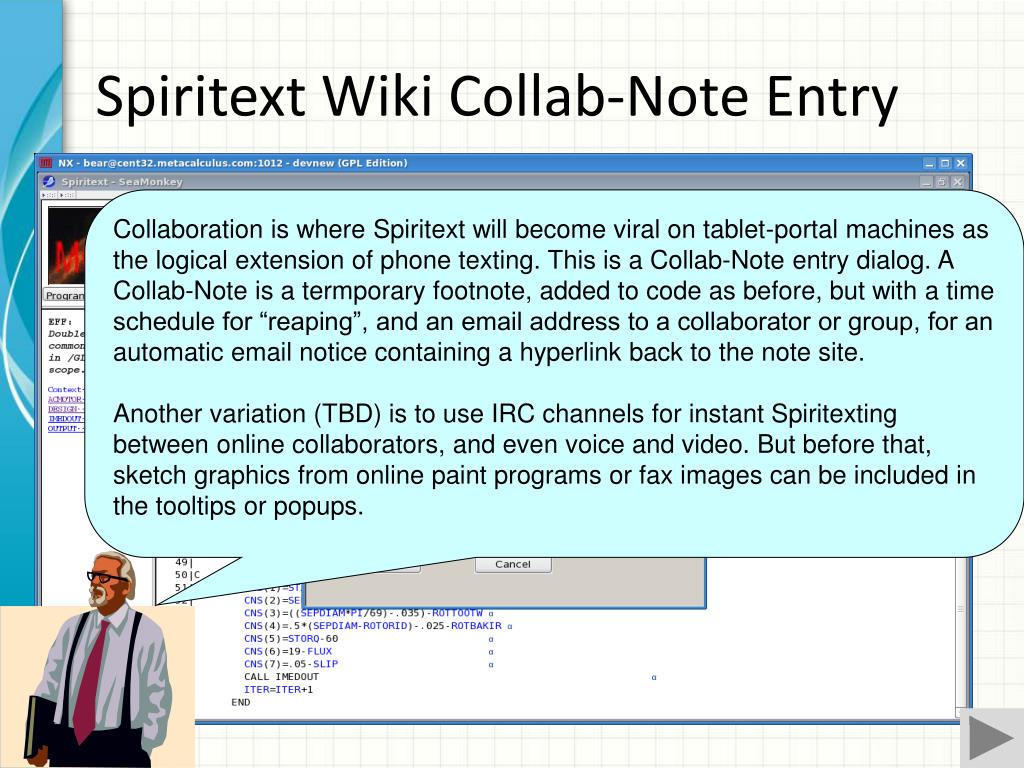
Task: Open the IMEDOUT sidebar link
Action: pyautogui.click(x=66, y=419)
